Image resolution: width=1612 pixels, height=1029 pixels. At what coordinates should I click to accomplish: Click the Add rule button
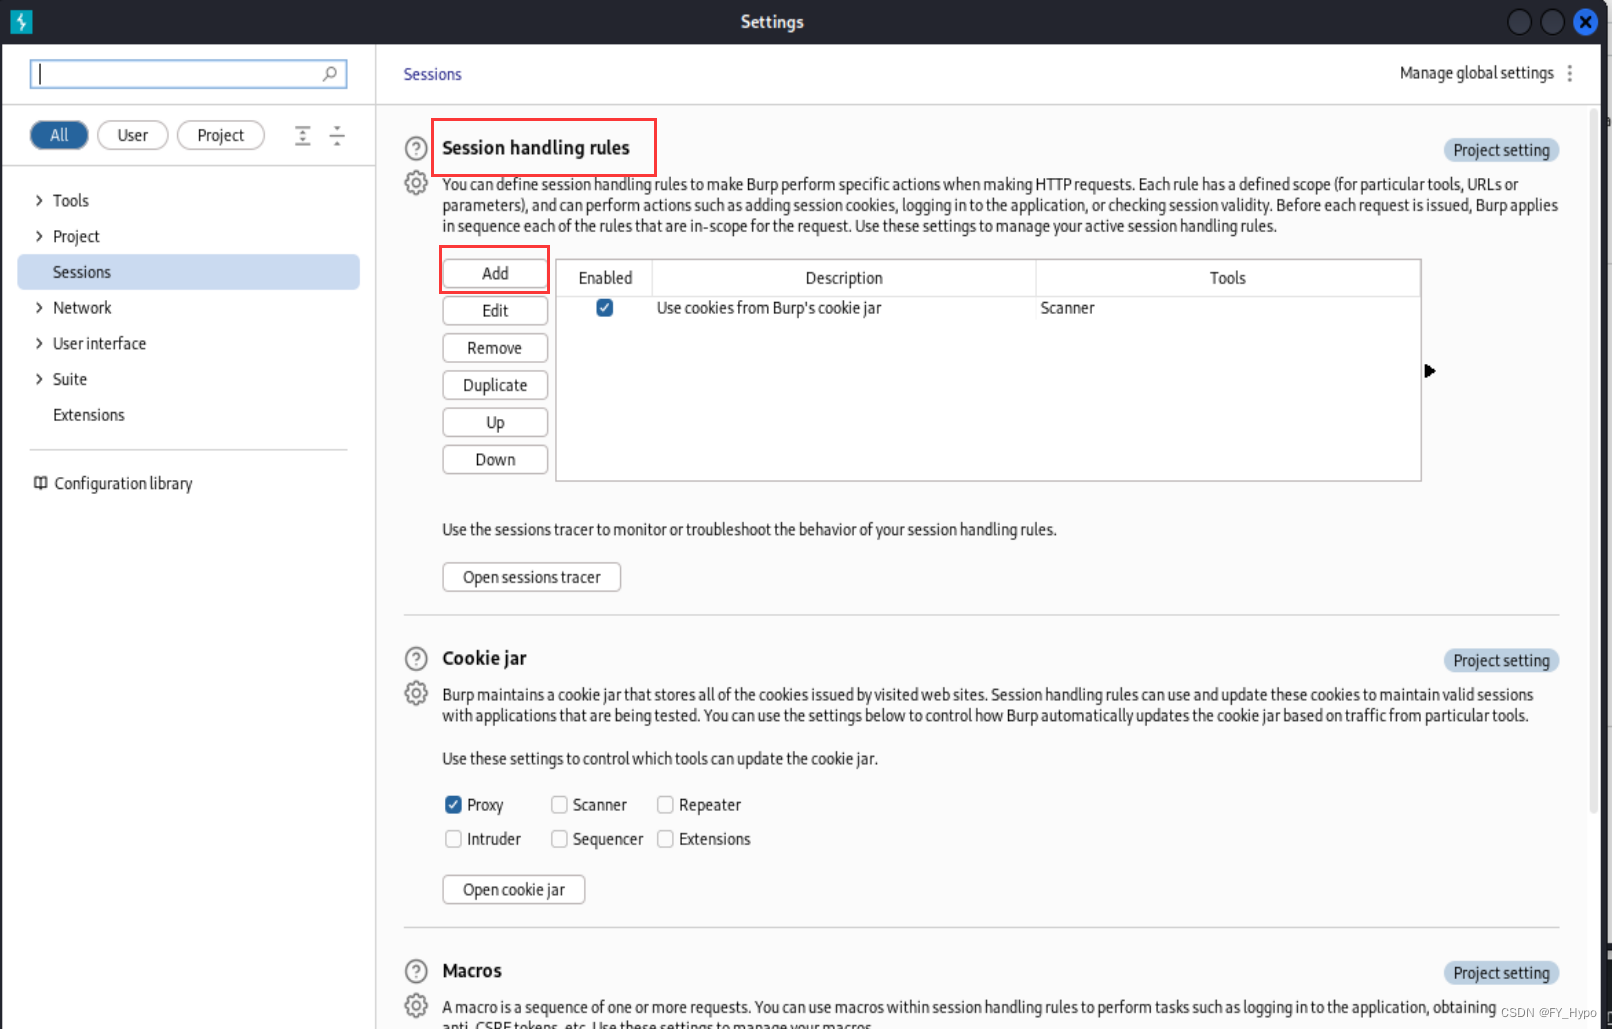coord(495,273)
